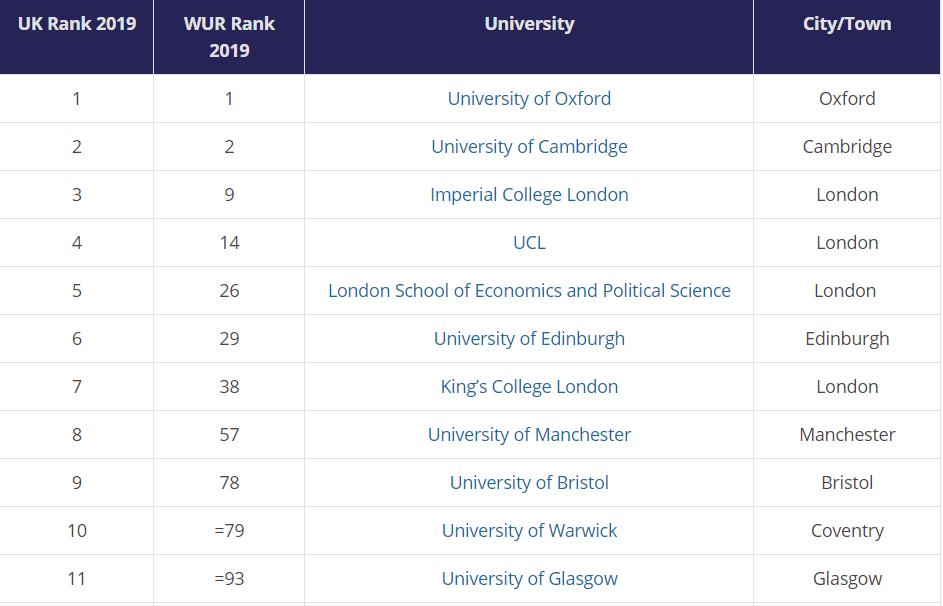This screenshot has height=606, width=943.
Task: Click the WUR Rank 2019 column header
Action: point(229,37)
